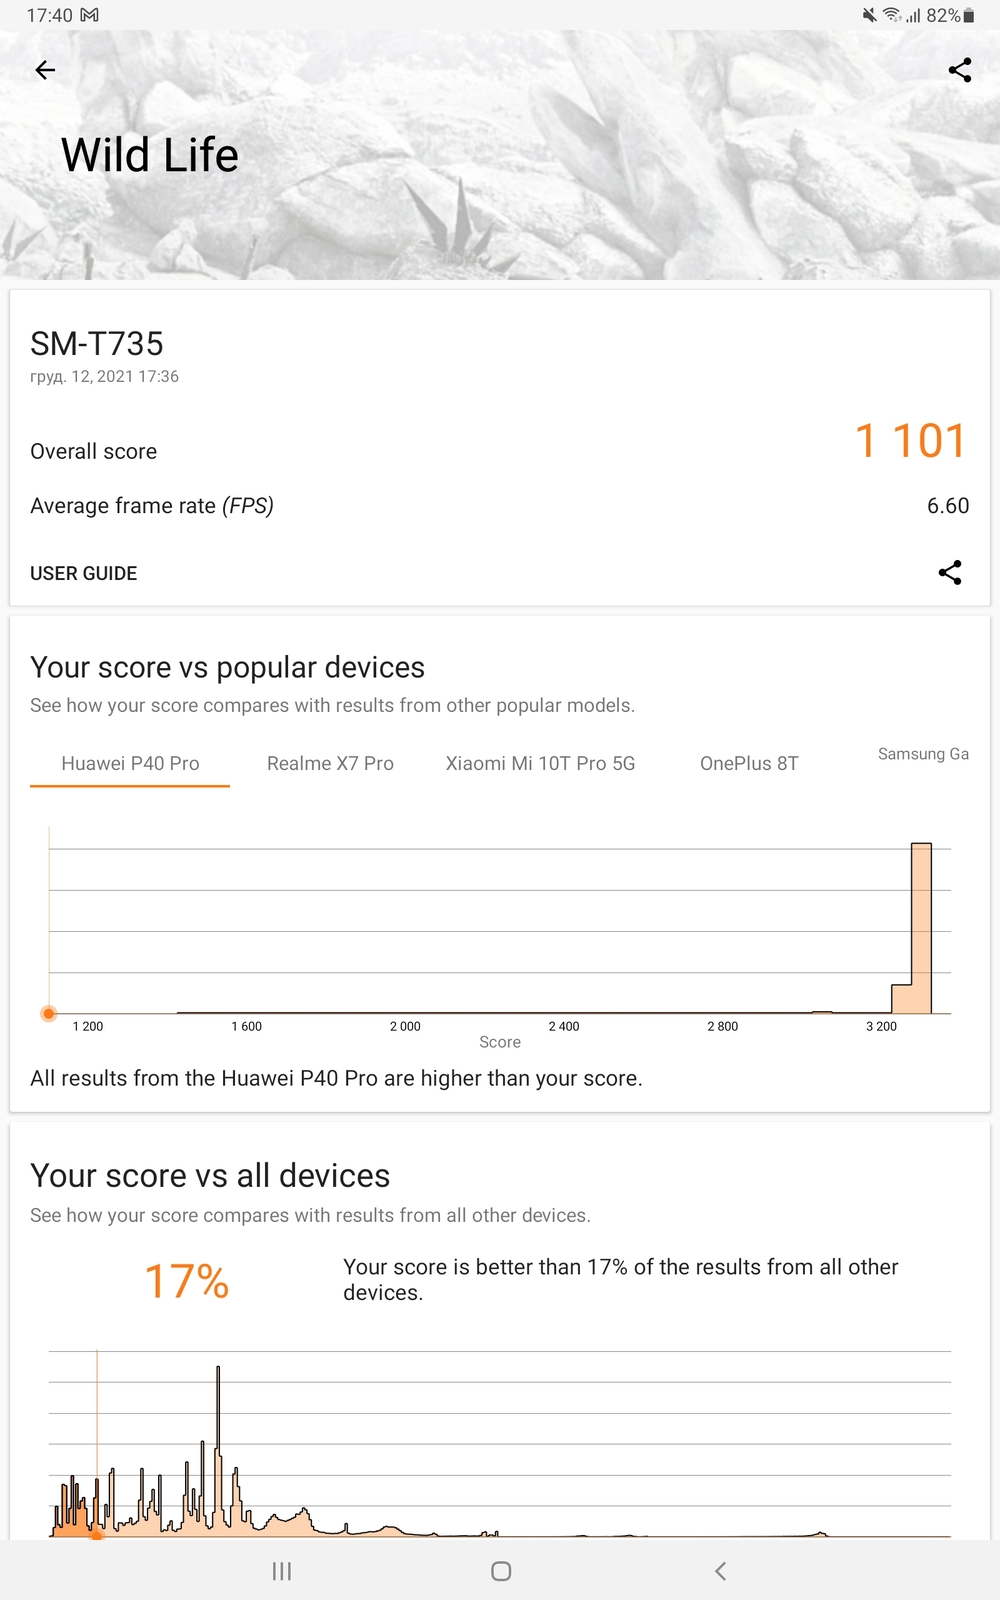Tap the back arrow icon
Screen dimensions: 1000x1600
[x=45, y=70]
